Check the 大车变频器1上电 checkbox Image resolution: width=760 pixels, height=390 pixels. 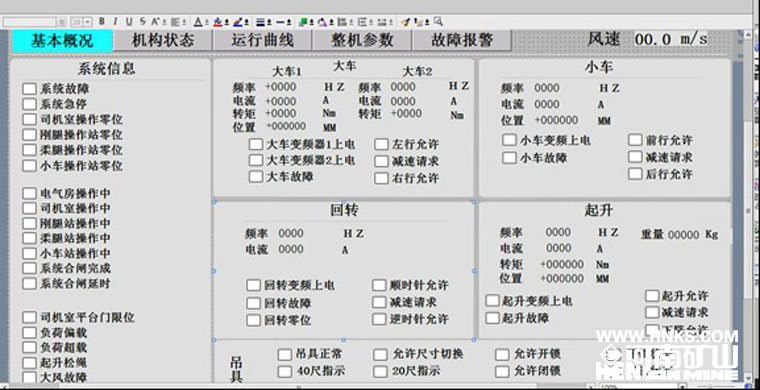(x=256, y=144)
